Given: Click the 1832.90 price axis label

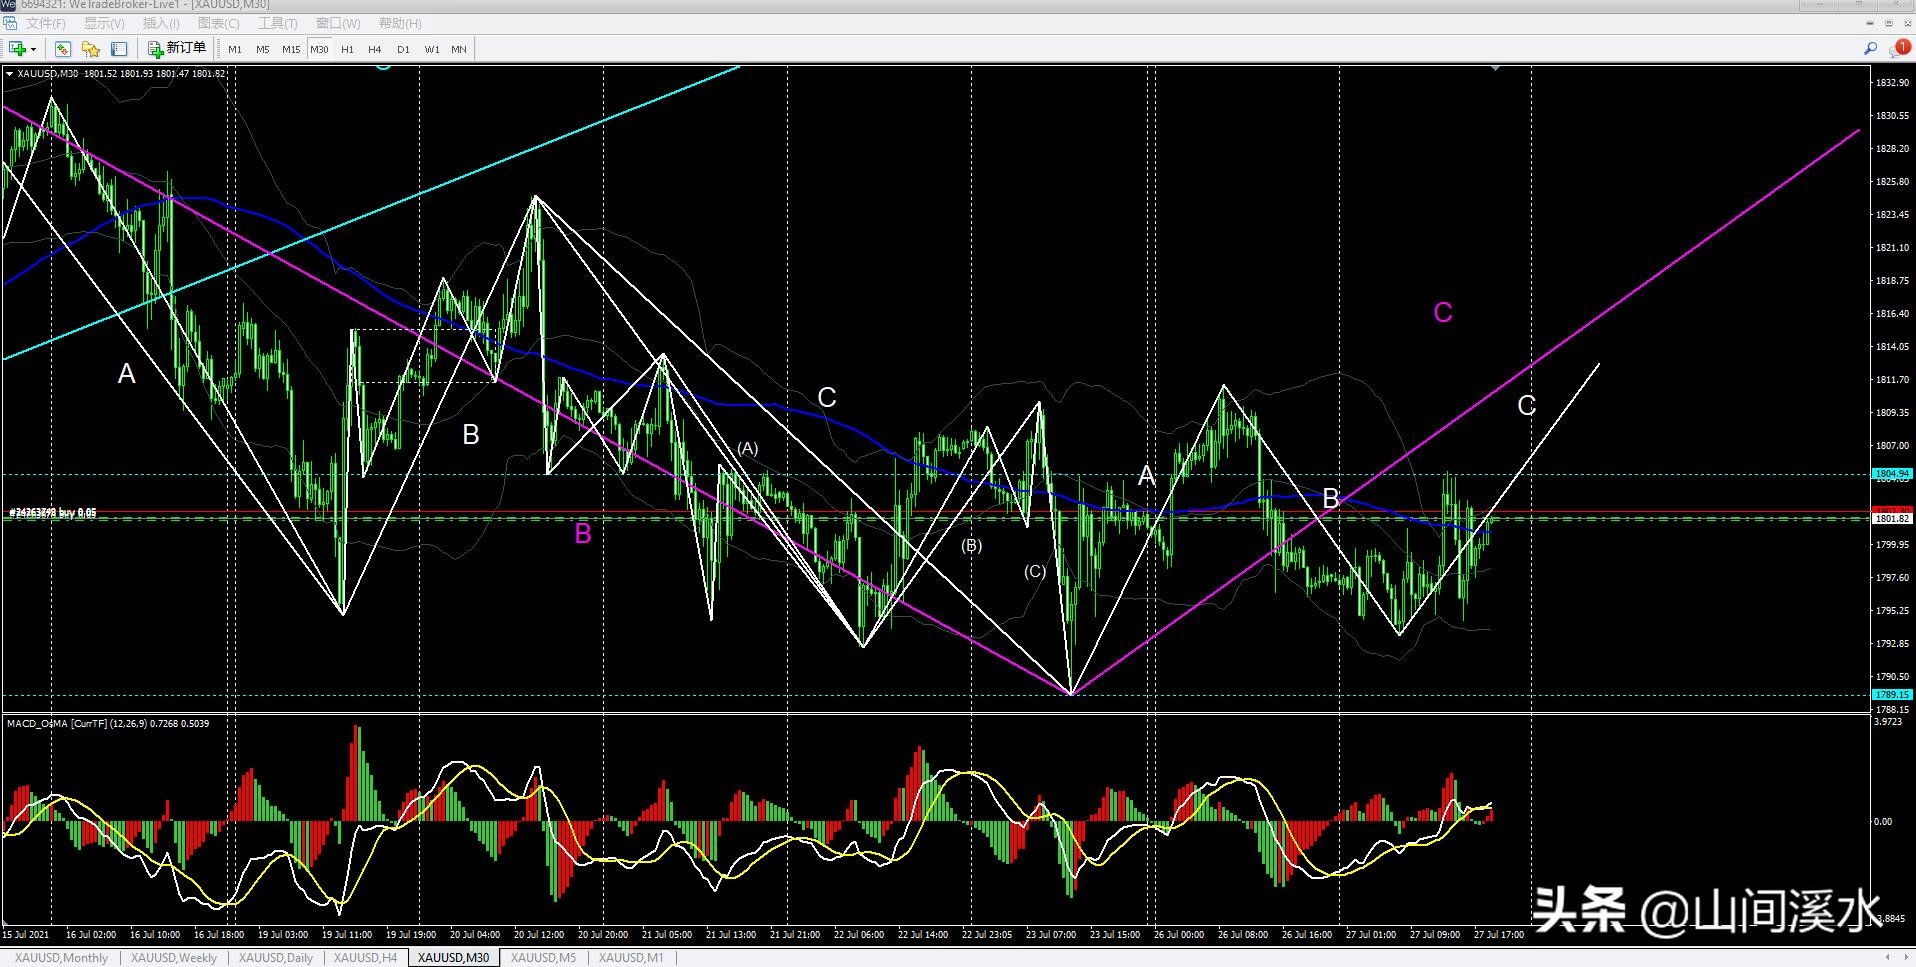Looking at the screenshot, I should (1892, 83).
